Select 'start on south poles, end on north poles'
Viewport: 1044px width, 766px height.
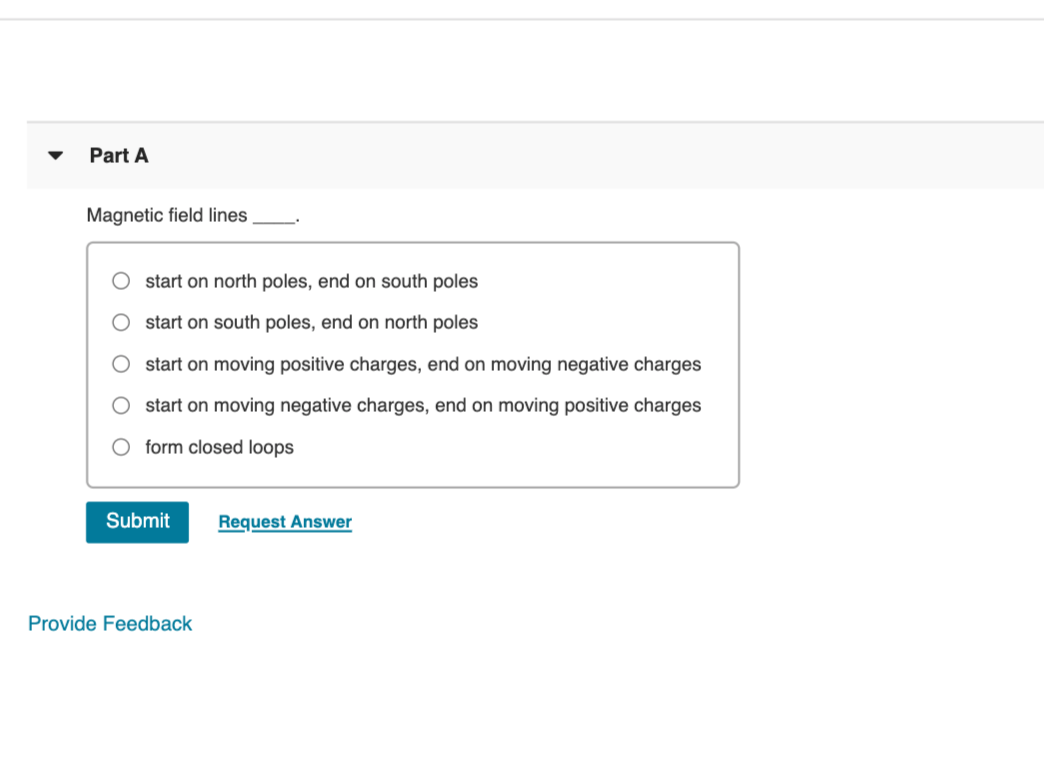click(121, 322)
